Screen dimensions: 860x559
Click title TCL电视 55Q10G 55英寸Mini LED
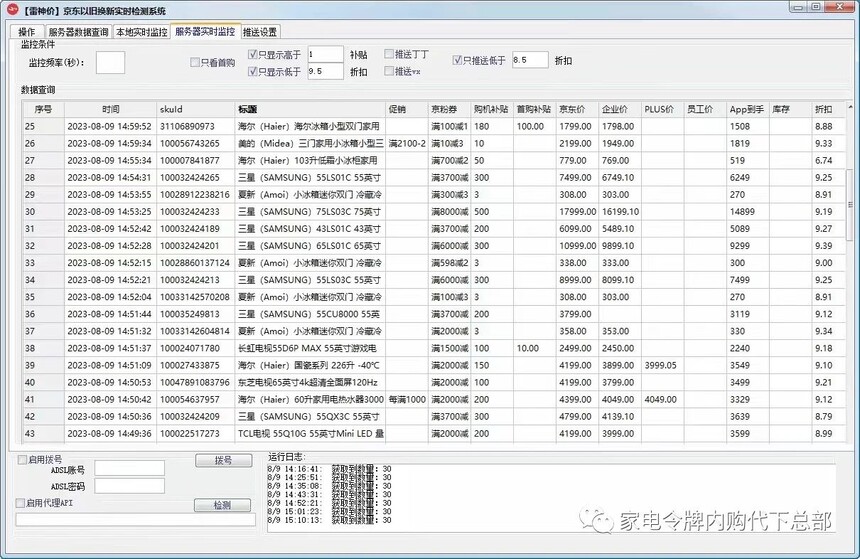coord(310,433)
